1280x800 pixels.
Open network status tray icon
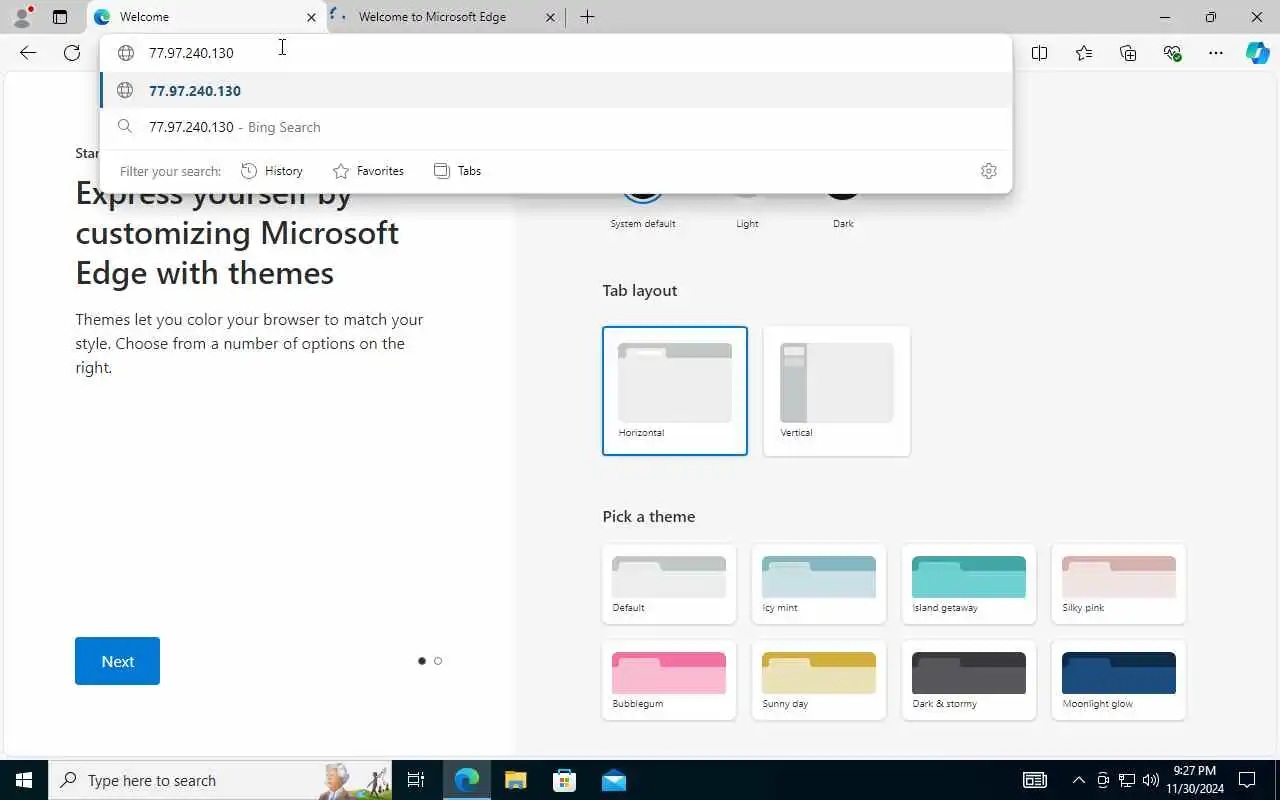1126,780
